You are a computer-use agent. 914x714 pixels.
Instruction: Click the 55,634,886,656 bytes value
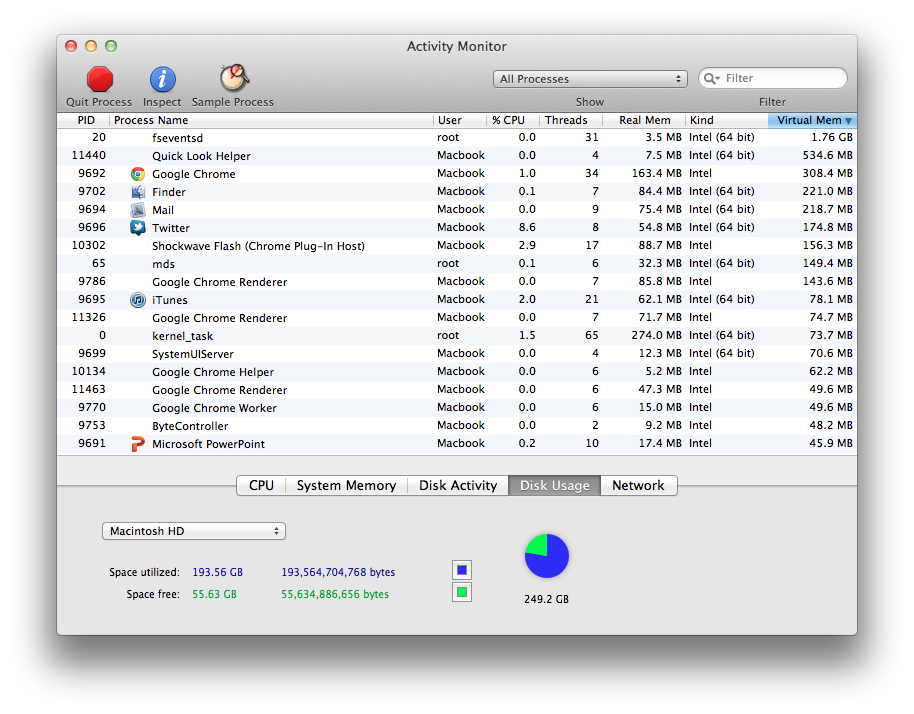(x=335, y=595)
